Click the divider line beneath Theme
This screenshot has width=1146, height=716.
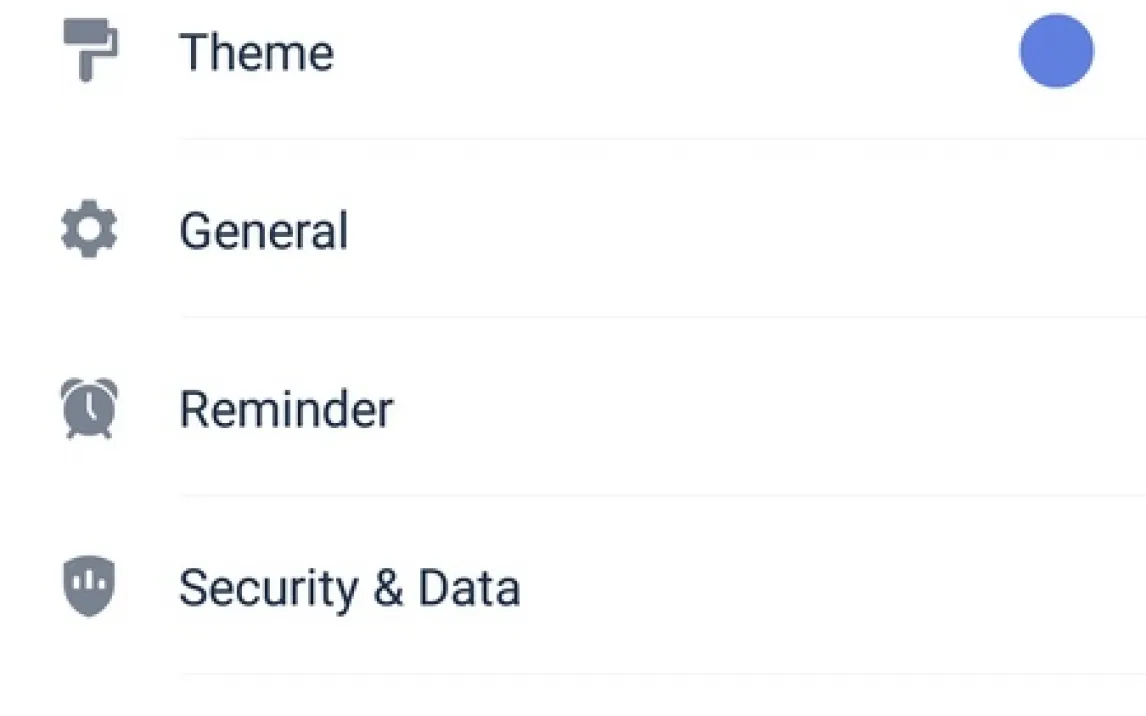tap(660, 139)
